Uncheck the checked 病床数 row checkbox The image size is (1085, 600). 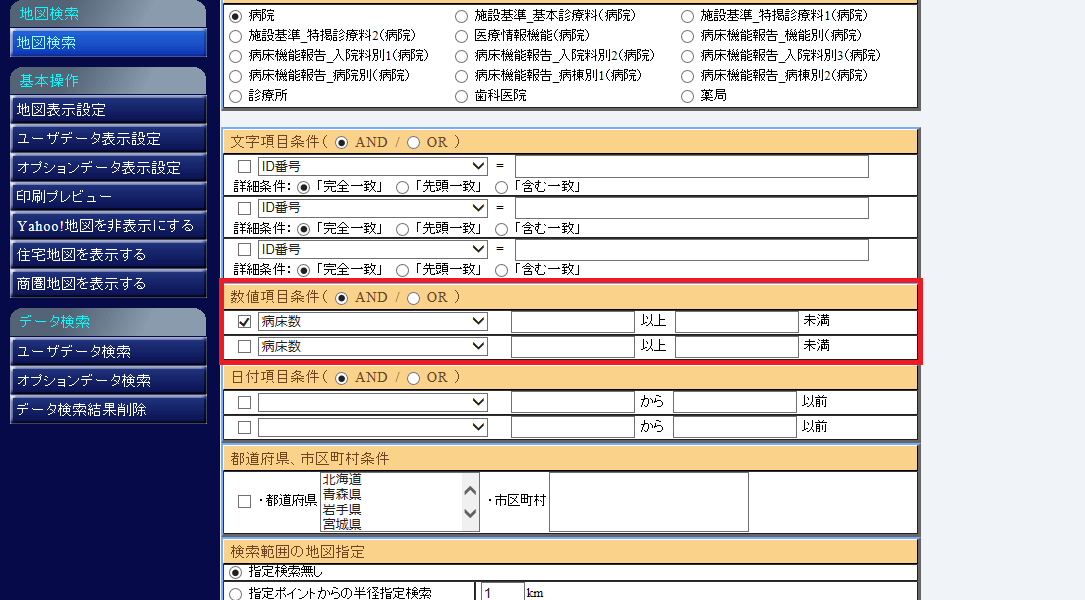click(x=244, y=322)
